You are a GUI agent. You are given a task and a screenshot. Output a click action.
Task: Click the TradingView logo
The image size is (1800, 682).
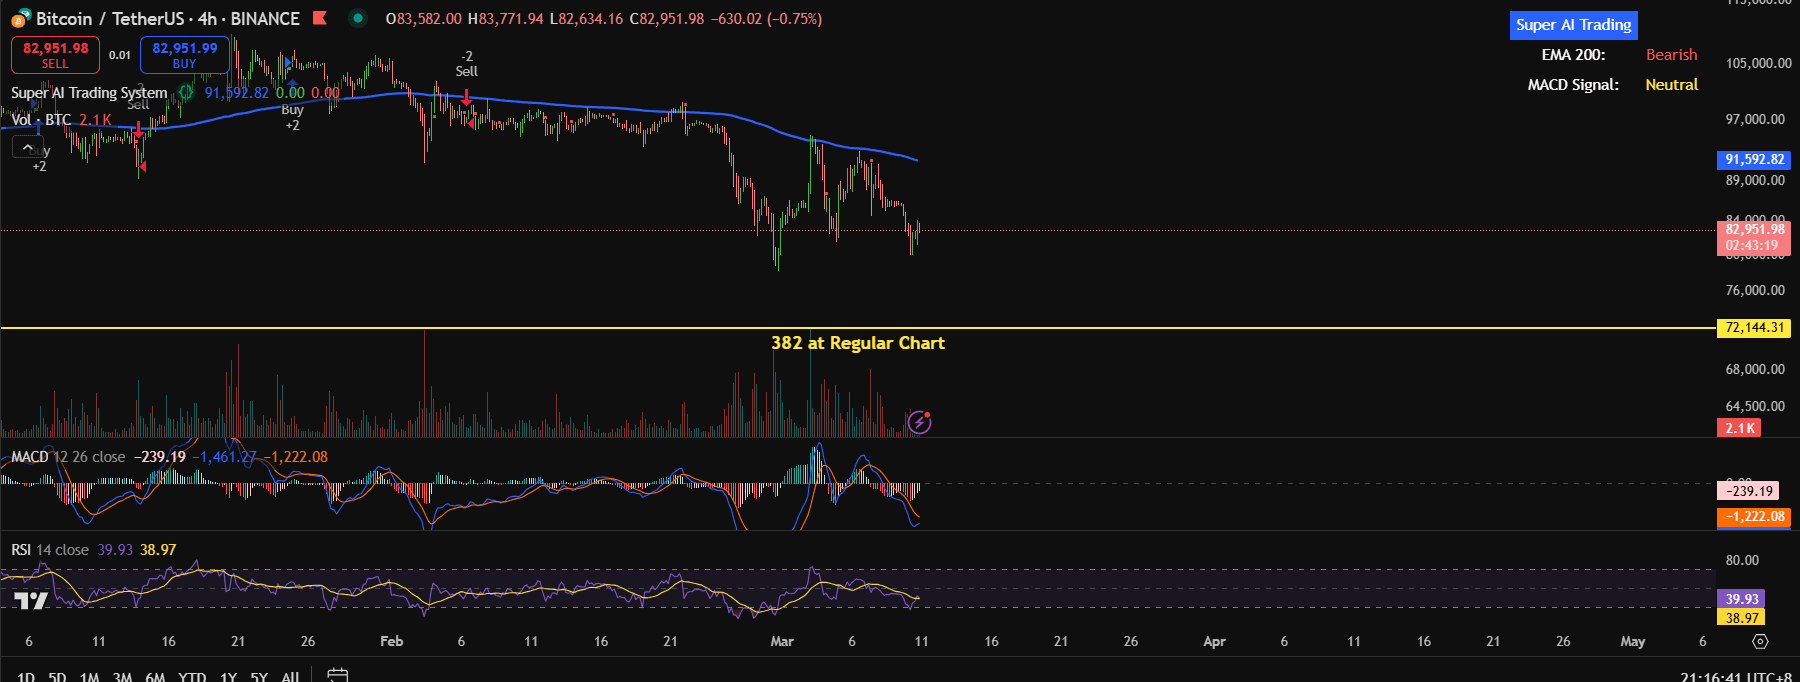31,600
